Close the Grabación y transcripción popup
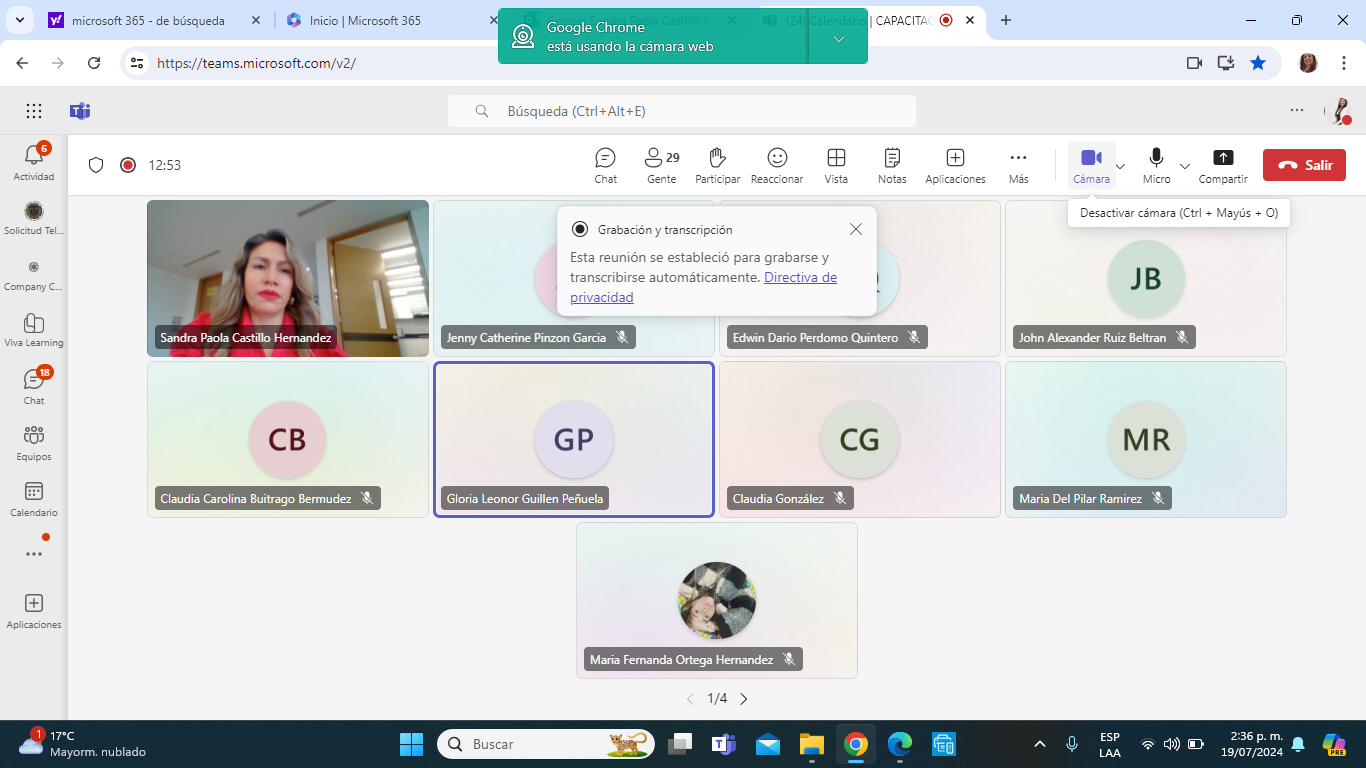 [x=855, y=229]
